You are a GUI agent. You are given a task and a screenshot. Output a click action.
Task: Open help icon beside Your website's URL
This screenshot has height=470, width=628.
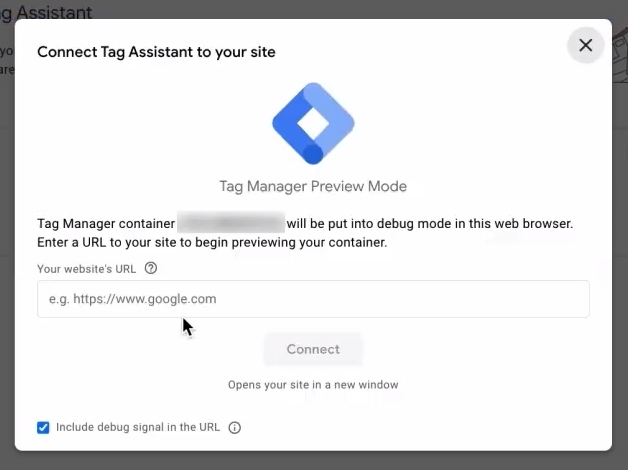click(151, 268)
